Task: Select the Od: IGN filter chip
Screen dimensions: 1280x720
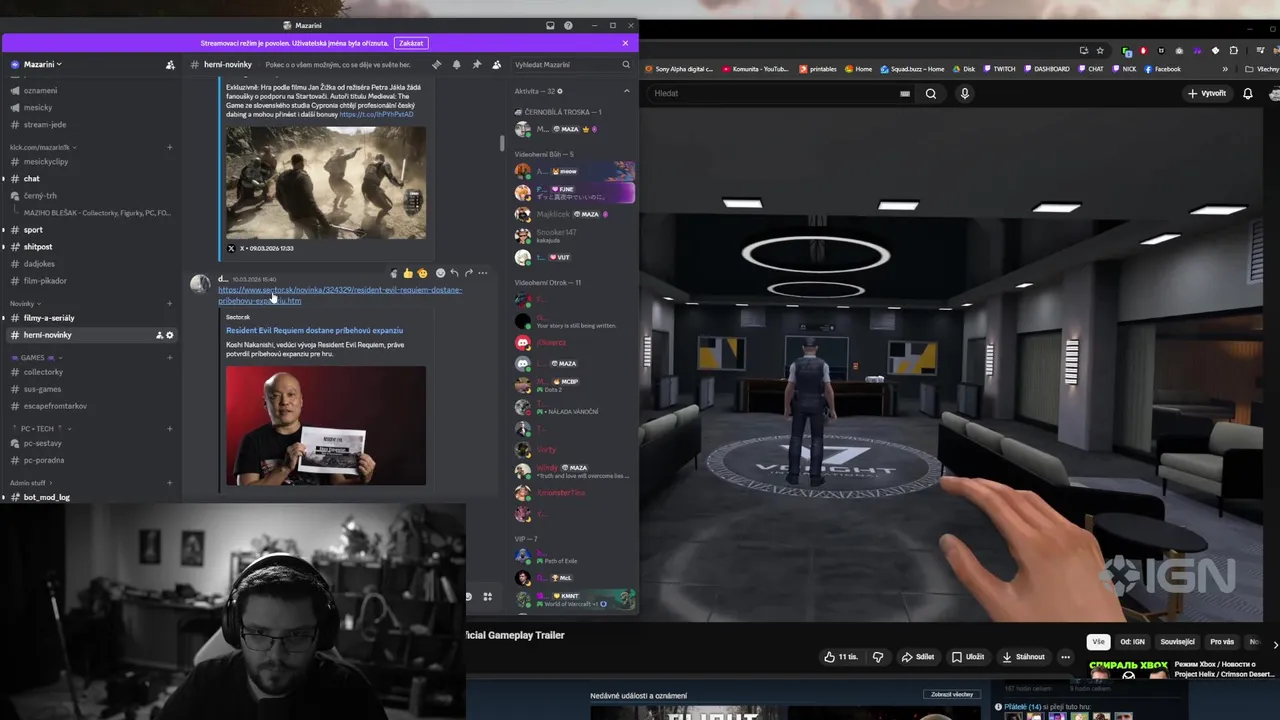Action: [1132, 642]
